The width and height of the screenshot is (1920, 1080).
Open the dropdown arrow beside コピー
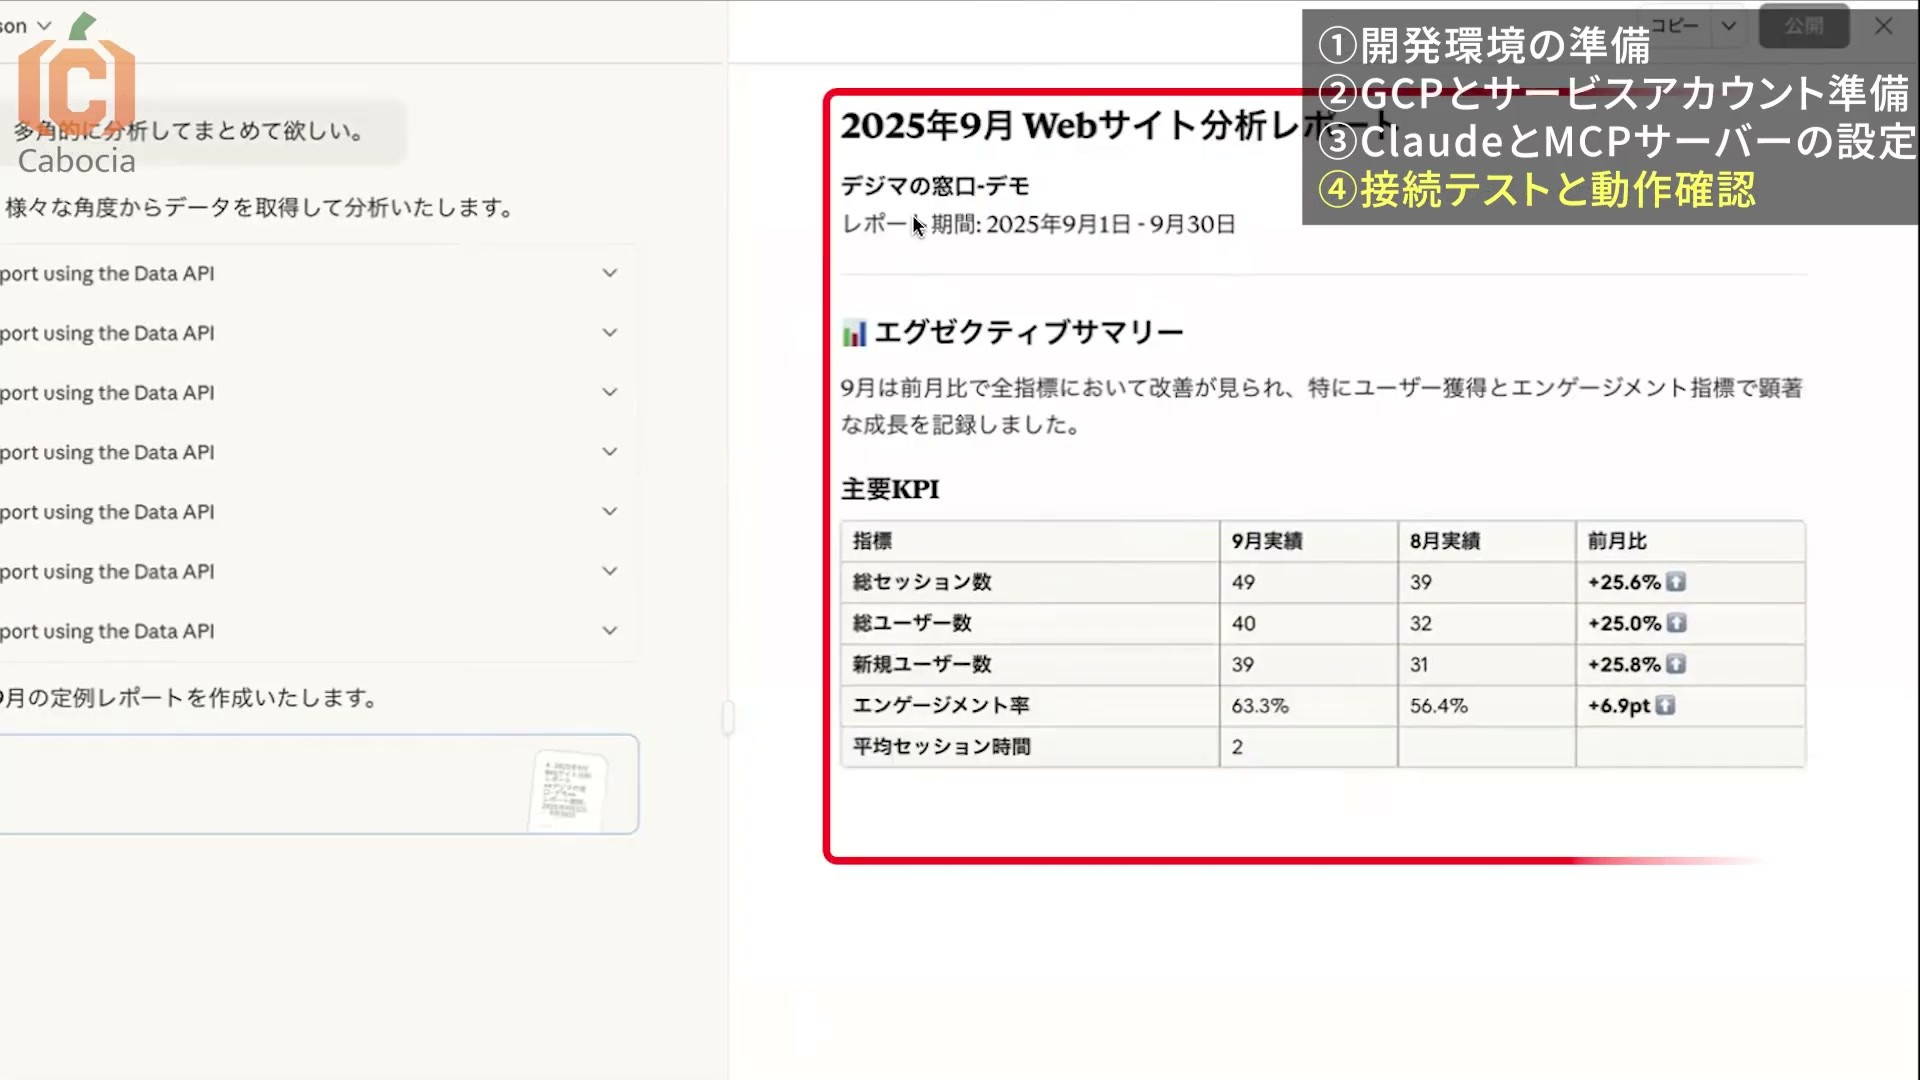point(1728,26)
